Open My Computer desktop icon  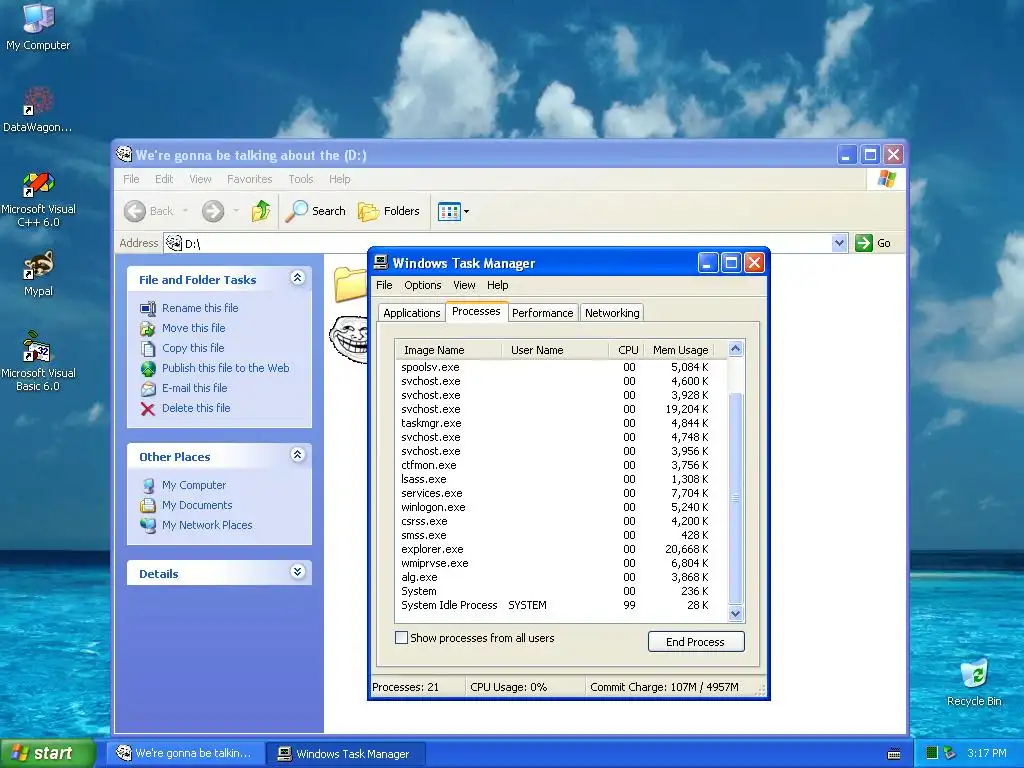38,26
